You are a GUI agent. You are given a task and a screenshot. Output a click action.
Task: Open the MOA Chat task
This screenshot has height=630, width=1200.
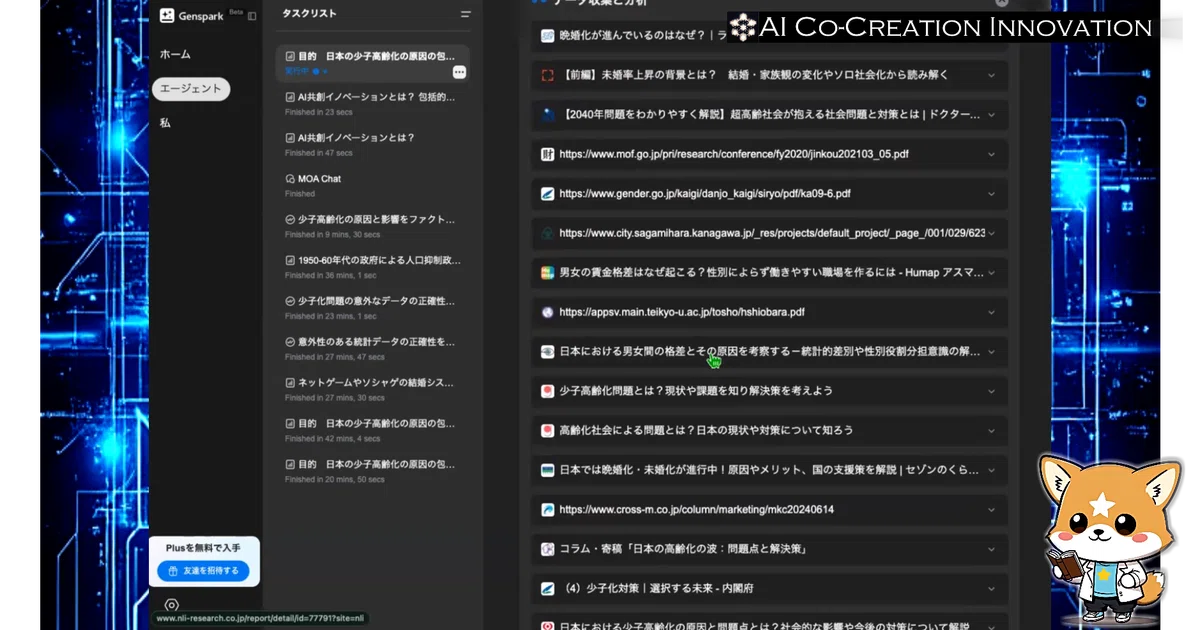pos(320,179)
